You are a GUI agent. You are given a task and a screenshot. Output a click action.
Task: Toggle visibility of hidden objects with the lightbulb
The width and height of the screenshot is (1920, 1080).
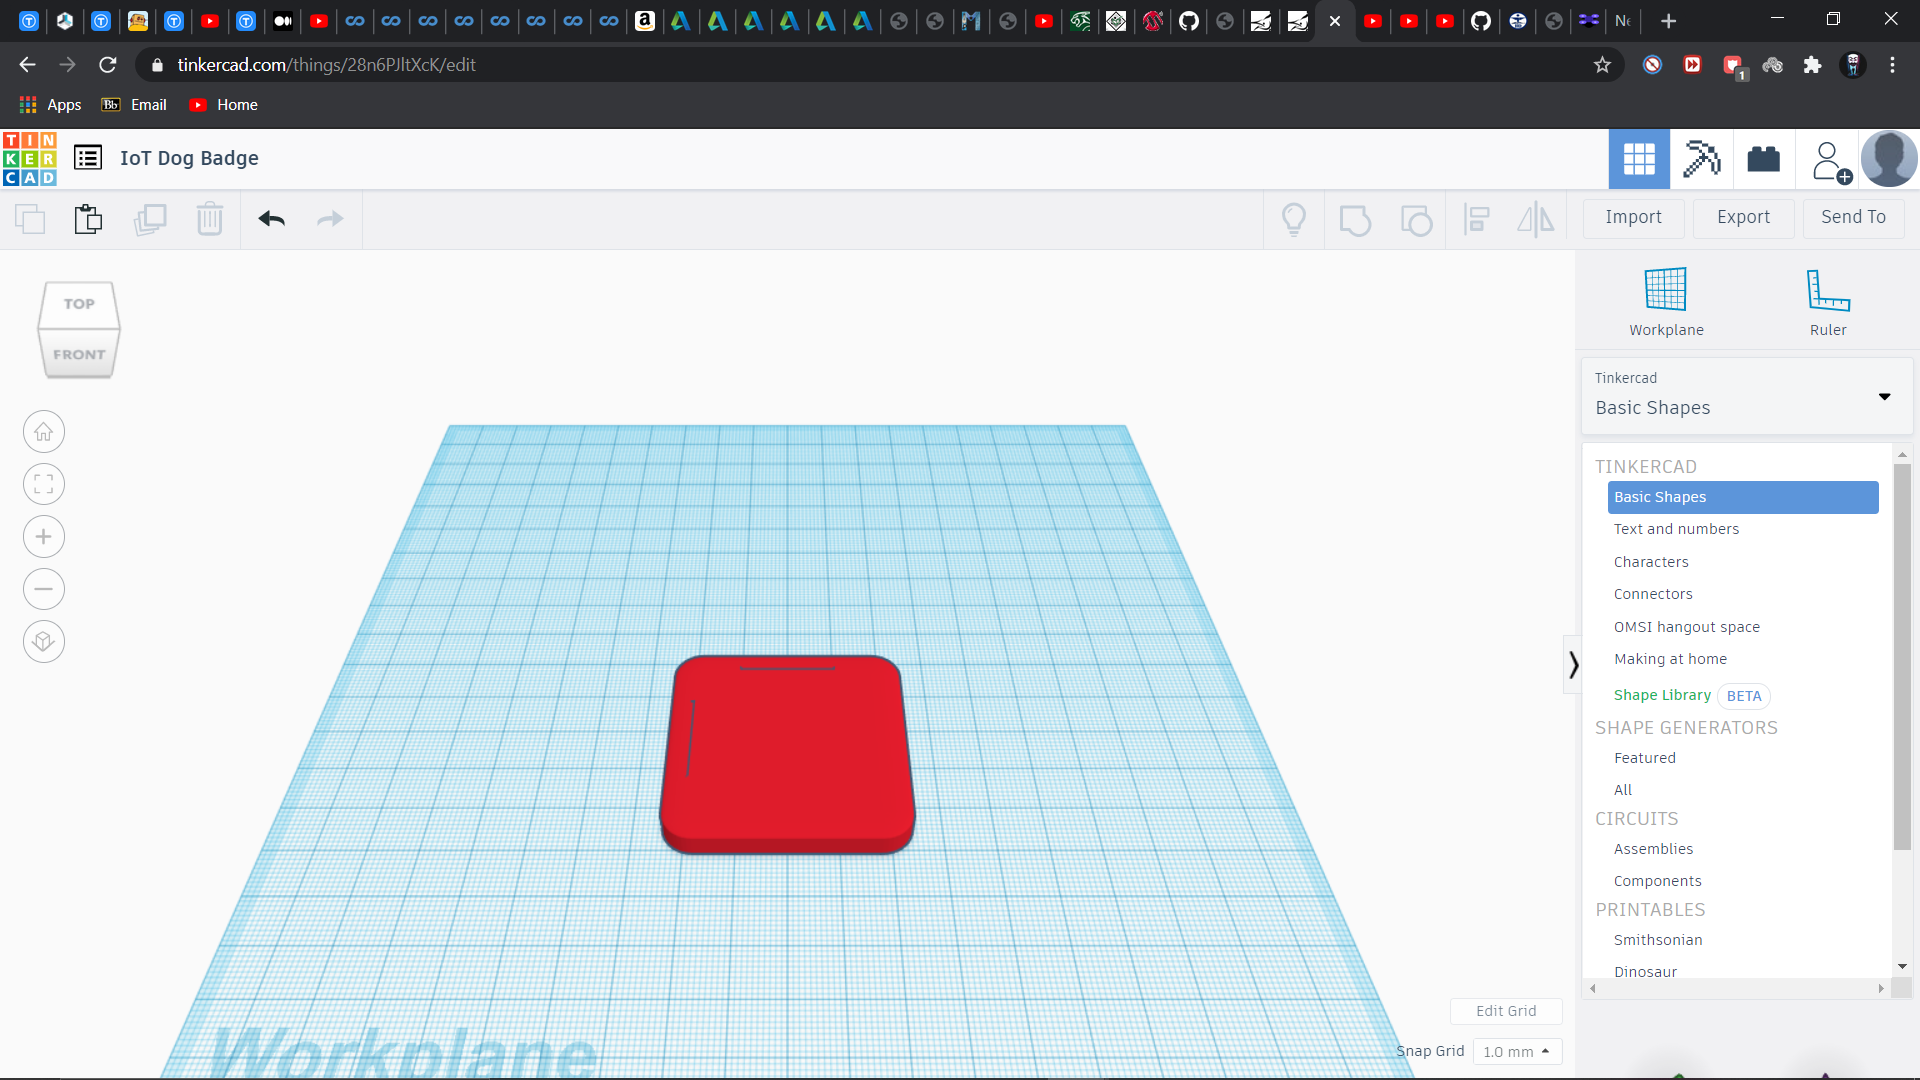coord(1294,218)
